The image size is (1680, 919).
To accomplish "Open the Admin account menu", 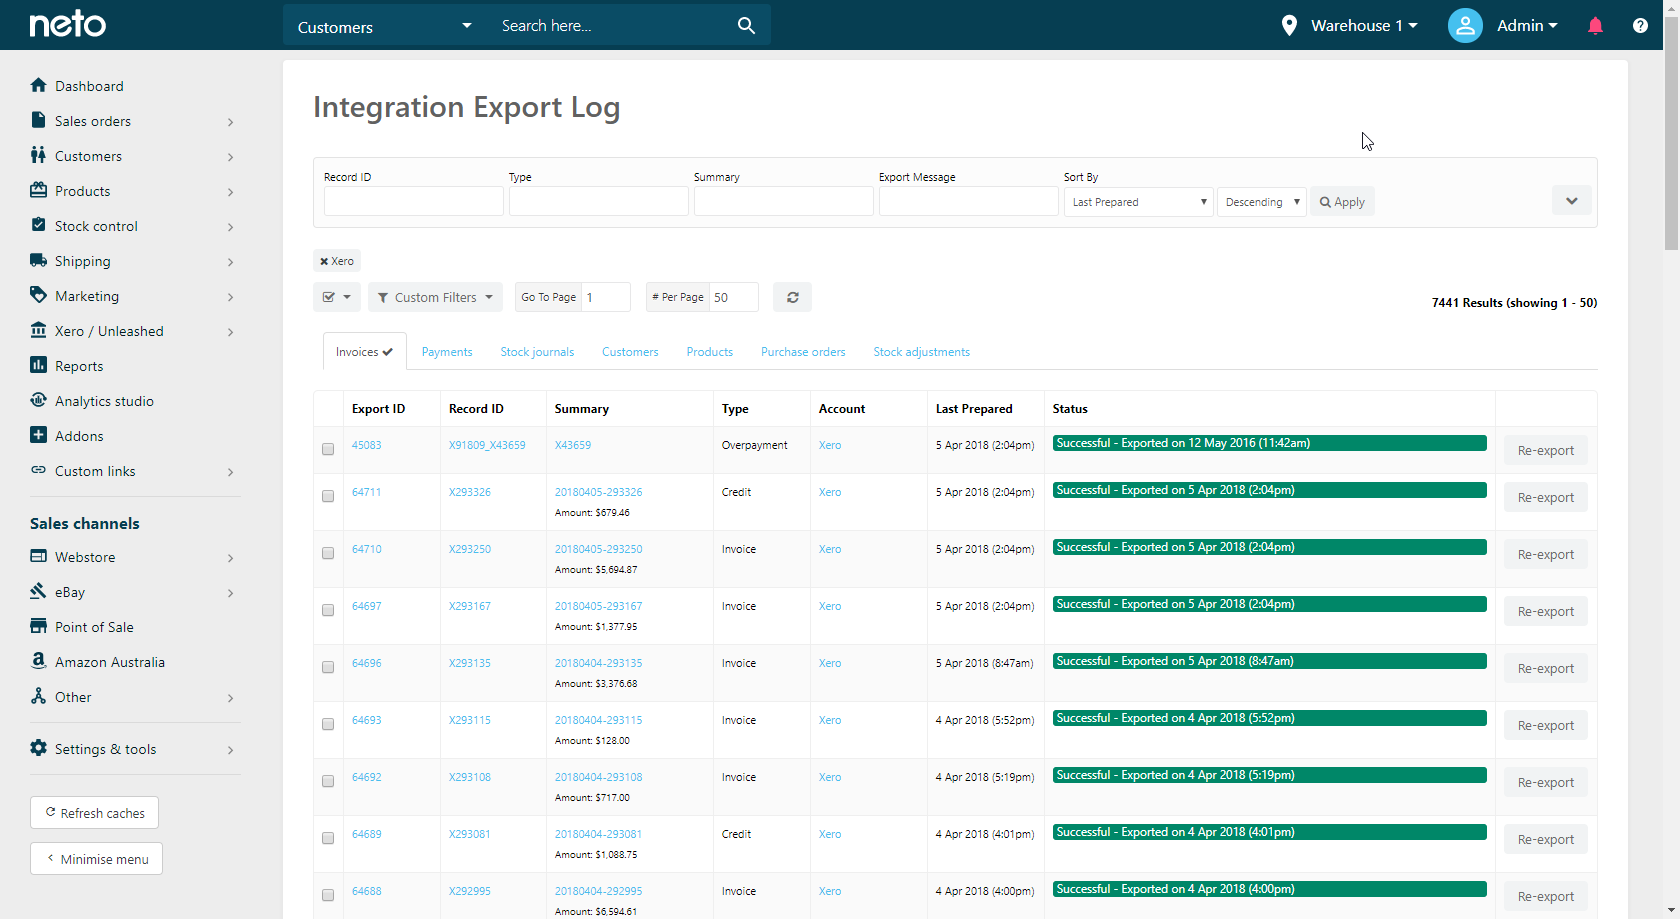I will (x=1527, y=25).
